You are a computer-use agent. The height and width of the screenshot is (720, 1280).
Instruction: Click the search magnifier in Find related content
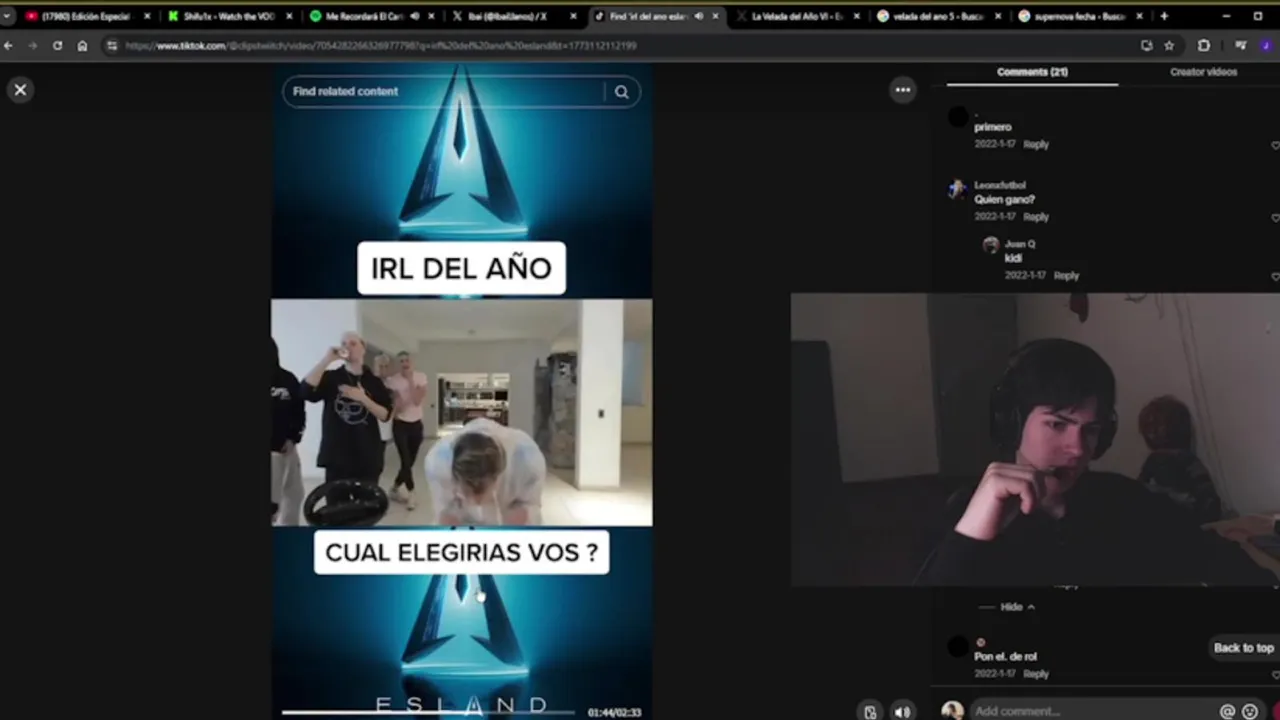point(621,92)
